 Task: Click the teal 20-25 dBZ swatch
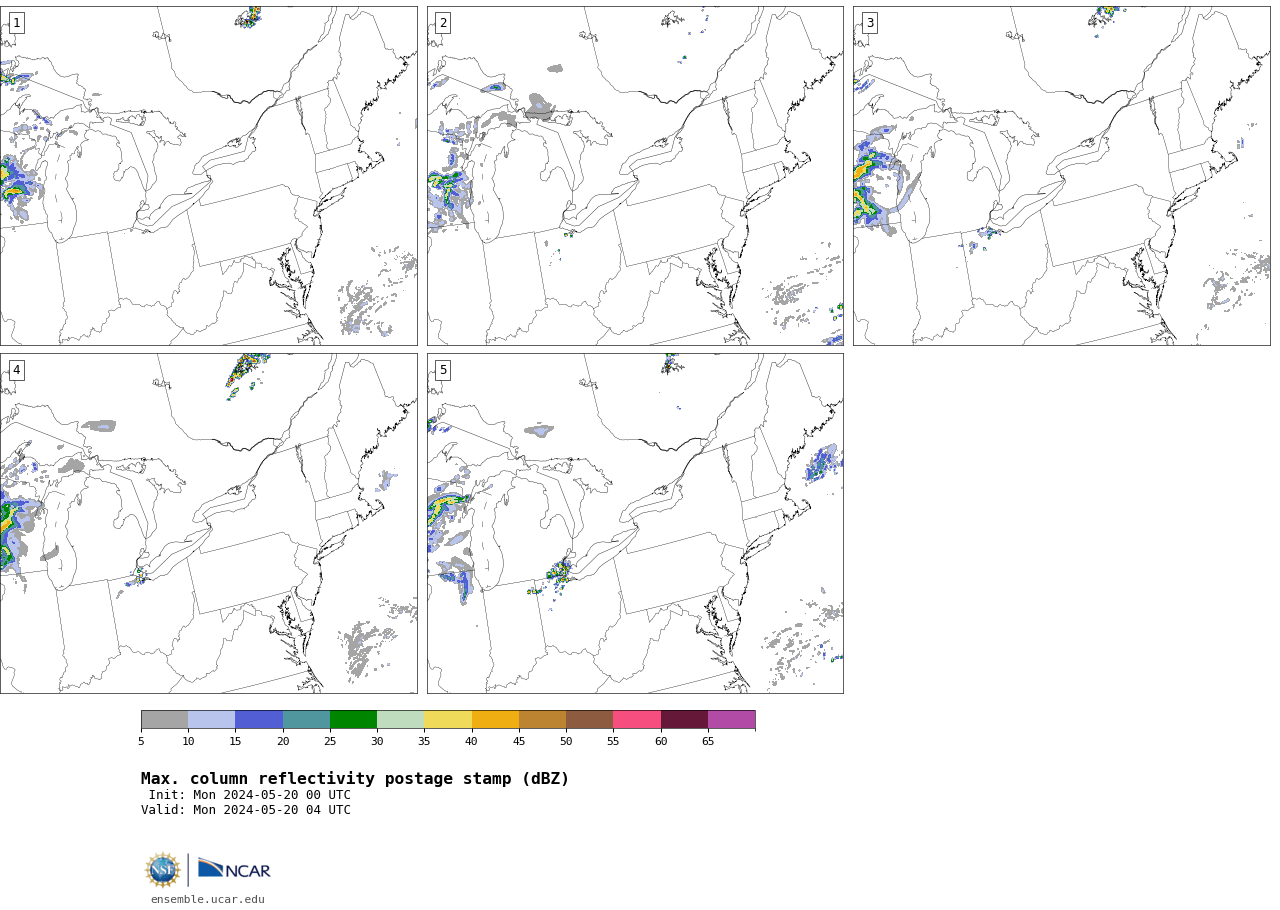point(306,720)
